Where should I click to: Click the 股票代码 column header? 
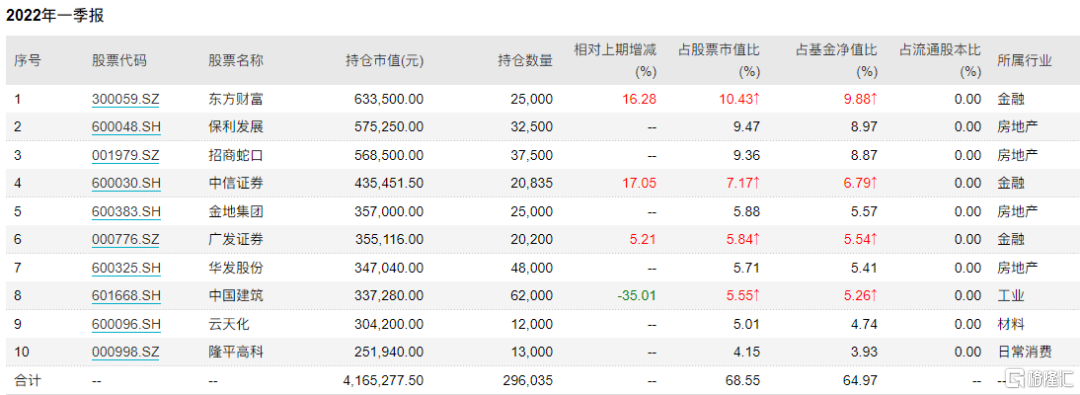119,61
